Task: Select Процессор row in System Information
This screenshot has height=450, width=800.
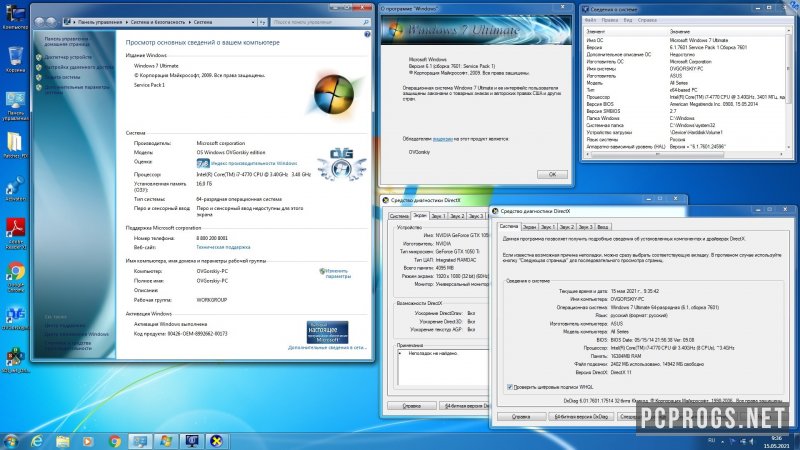Action: coord(686,97)
